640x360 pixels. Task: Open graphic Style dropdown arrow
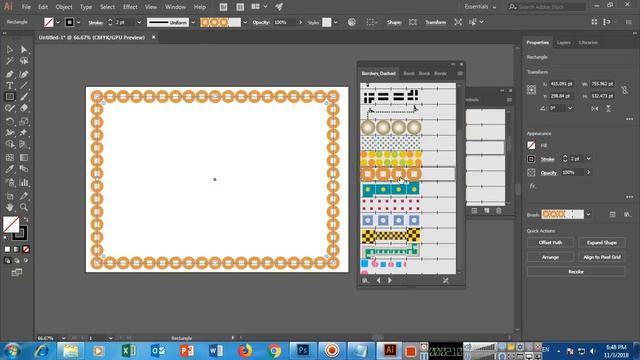pos(336,22)
